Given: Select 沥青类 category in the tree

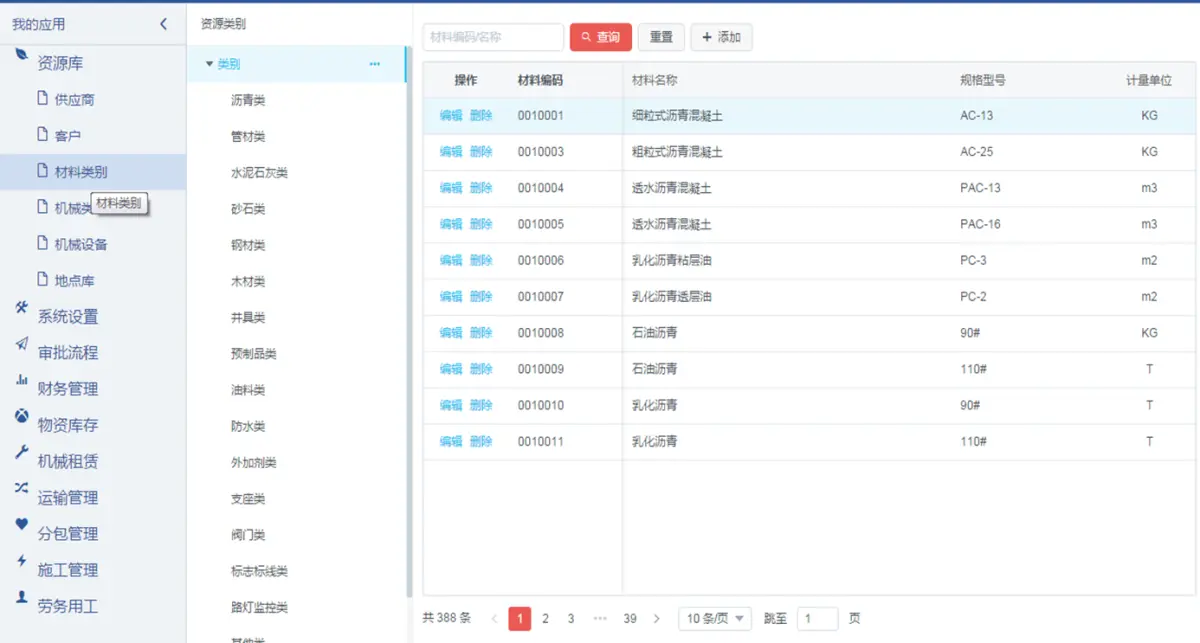Looking at the screenshot, I should tap(248, 101).
